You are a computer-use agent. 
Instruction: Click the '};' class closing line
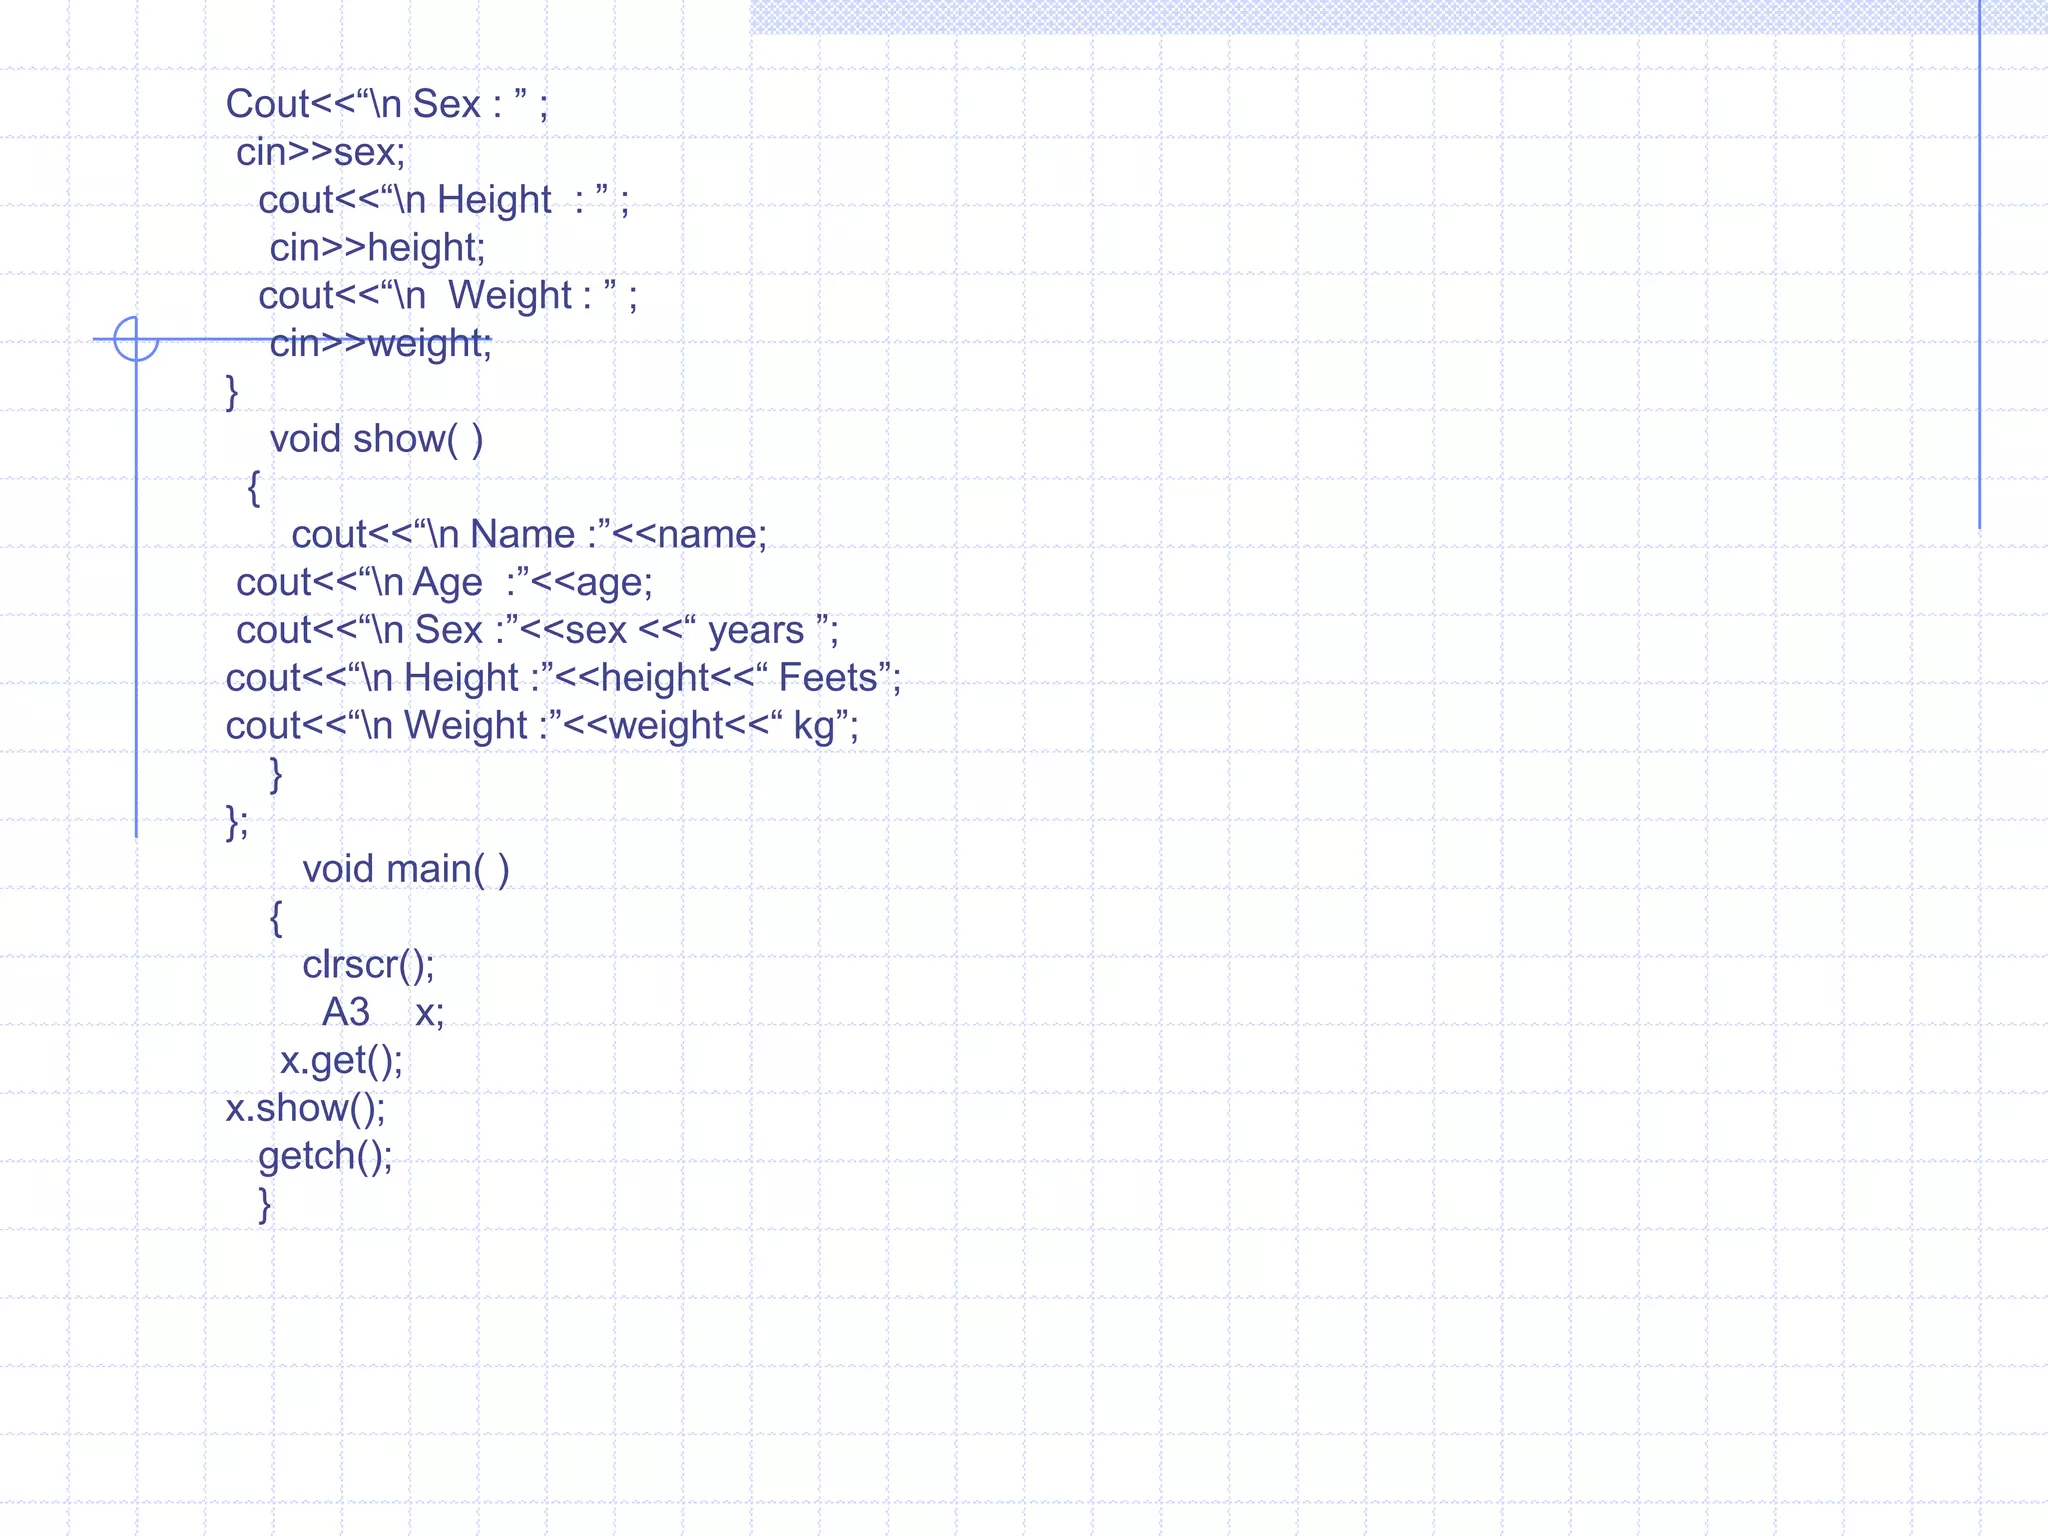point(237,822)
